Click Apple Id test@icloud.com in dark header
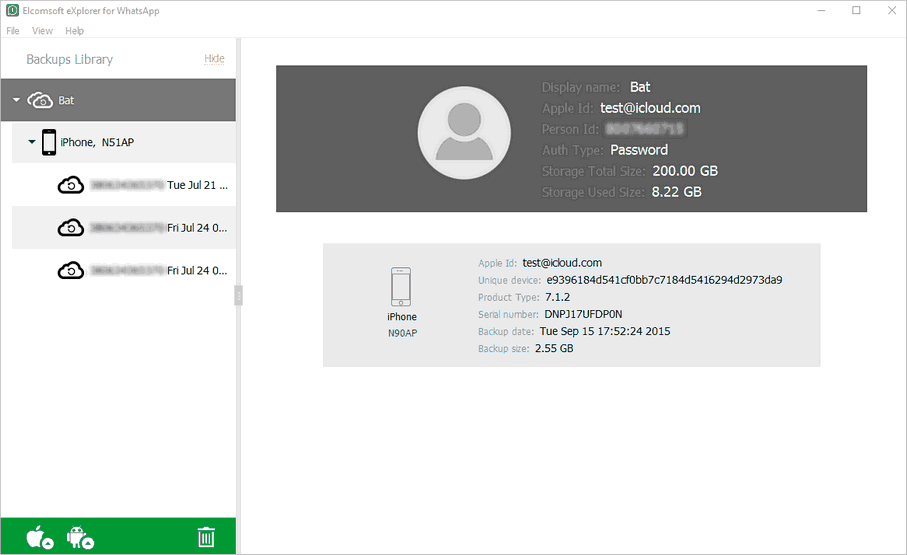 [x=650, y=108]
